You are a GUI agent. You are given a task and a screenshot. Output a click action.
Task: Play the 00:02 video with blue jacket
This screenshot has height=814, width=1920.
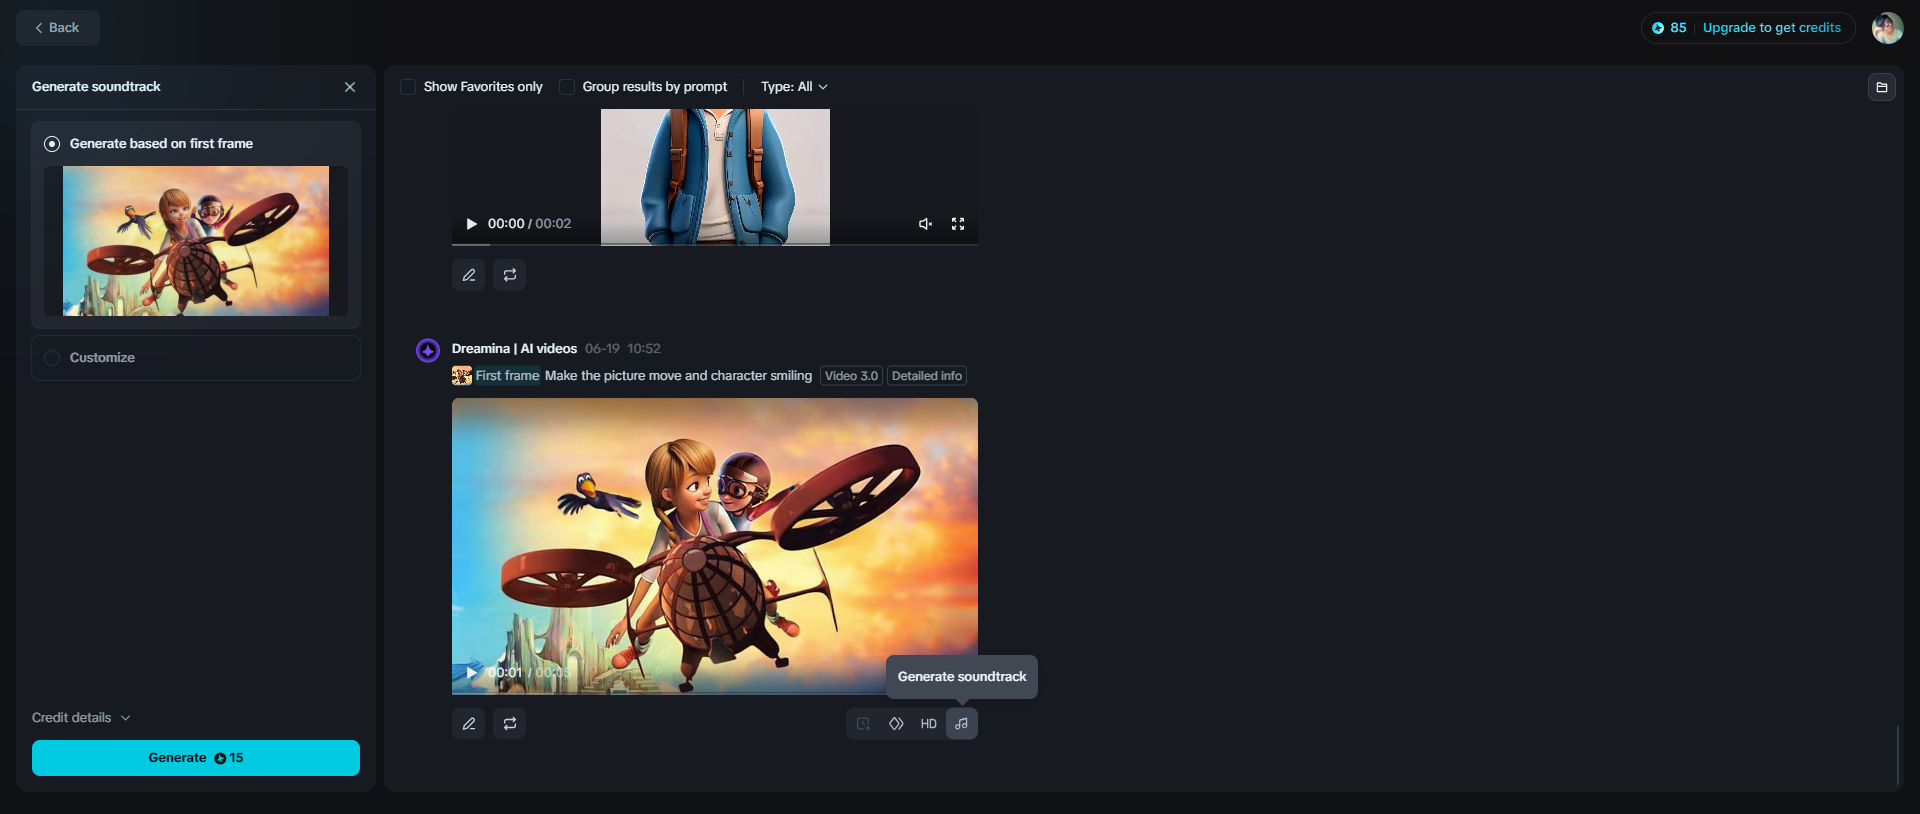[x=471, y=224]
